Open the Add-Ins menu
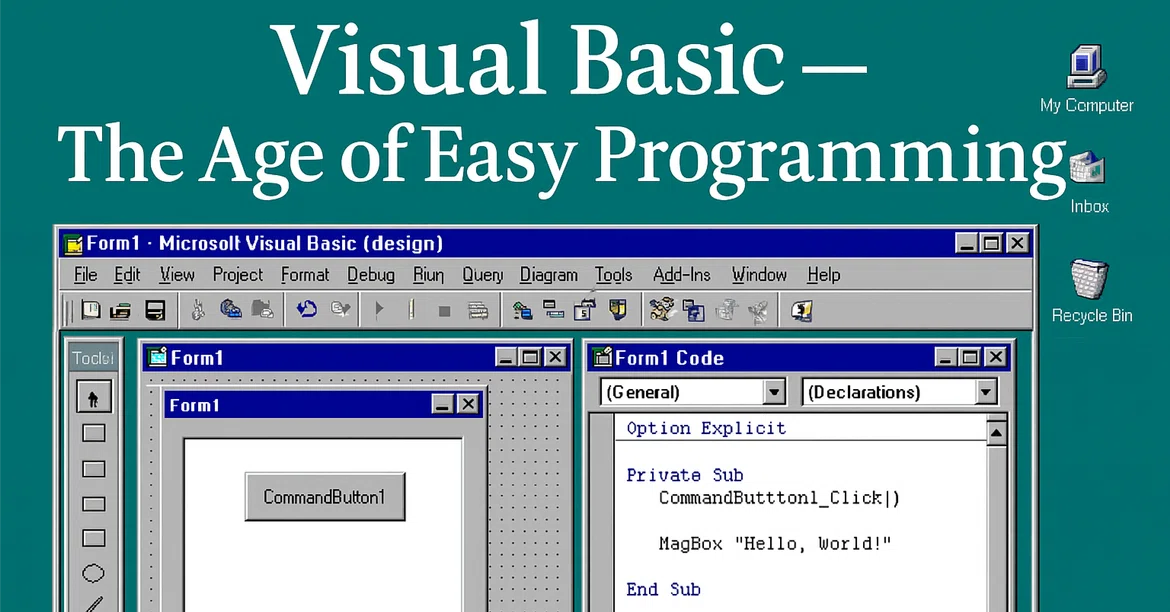Viewport: 1170px width, 612px height. (x=681, y=275)
